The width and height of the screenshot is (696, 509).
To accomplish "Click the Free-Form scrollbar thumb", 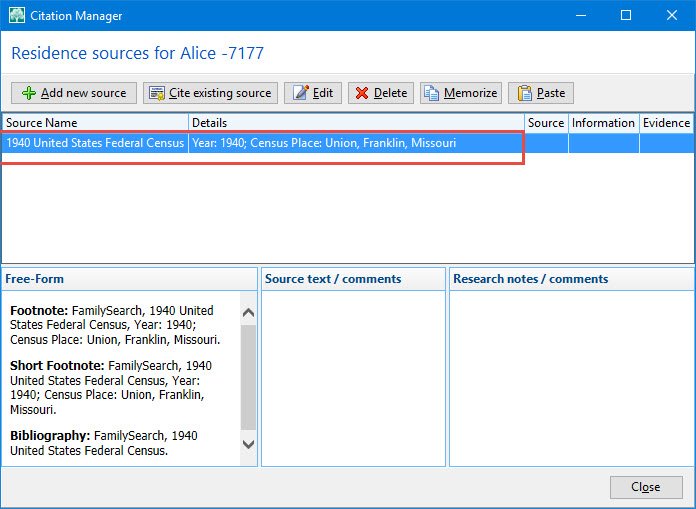I will (249, 377).
